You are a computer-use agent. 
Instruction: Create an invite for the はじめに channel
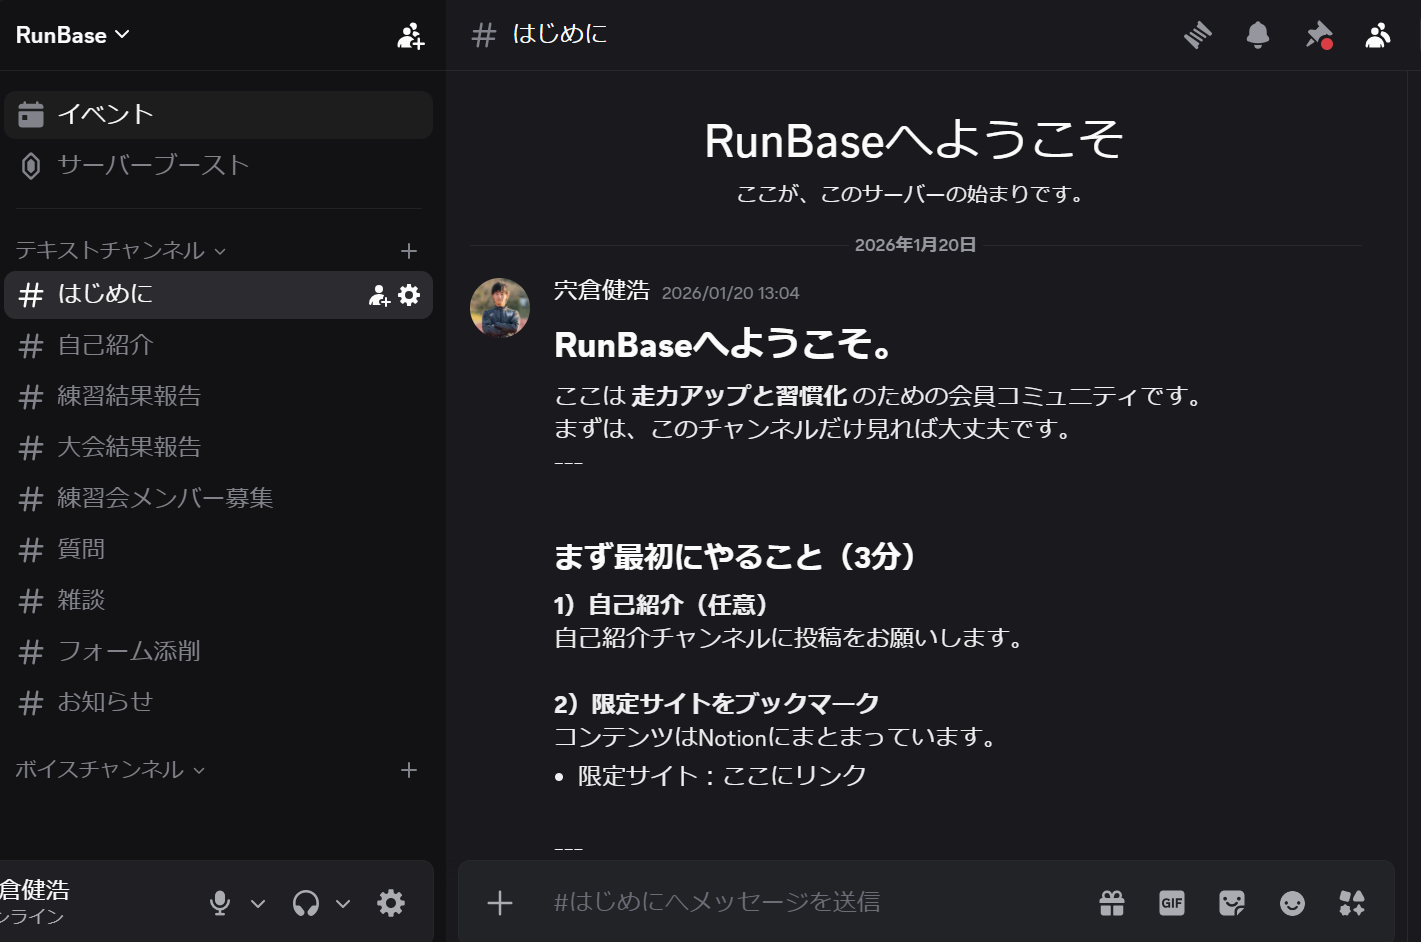pyautogui.click(x=378, y=295)
